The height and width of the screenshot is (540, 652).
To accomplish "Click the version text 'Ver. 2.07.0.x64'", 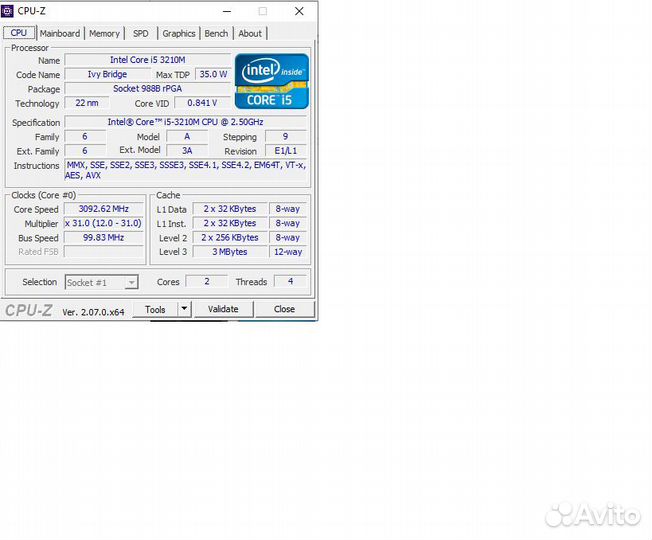I will 93,312.
